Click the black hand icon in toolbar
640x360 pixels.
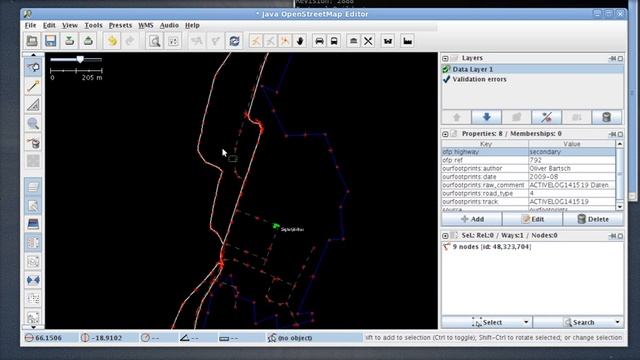coord(300,41)
